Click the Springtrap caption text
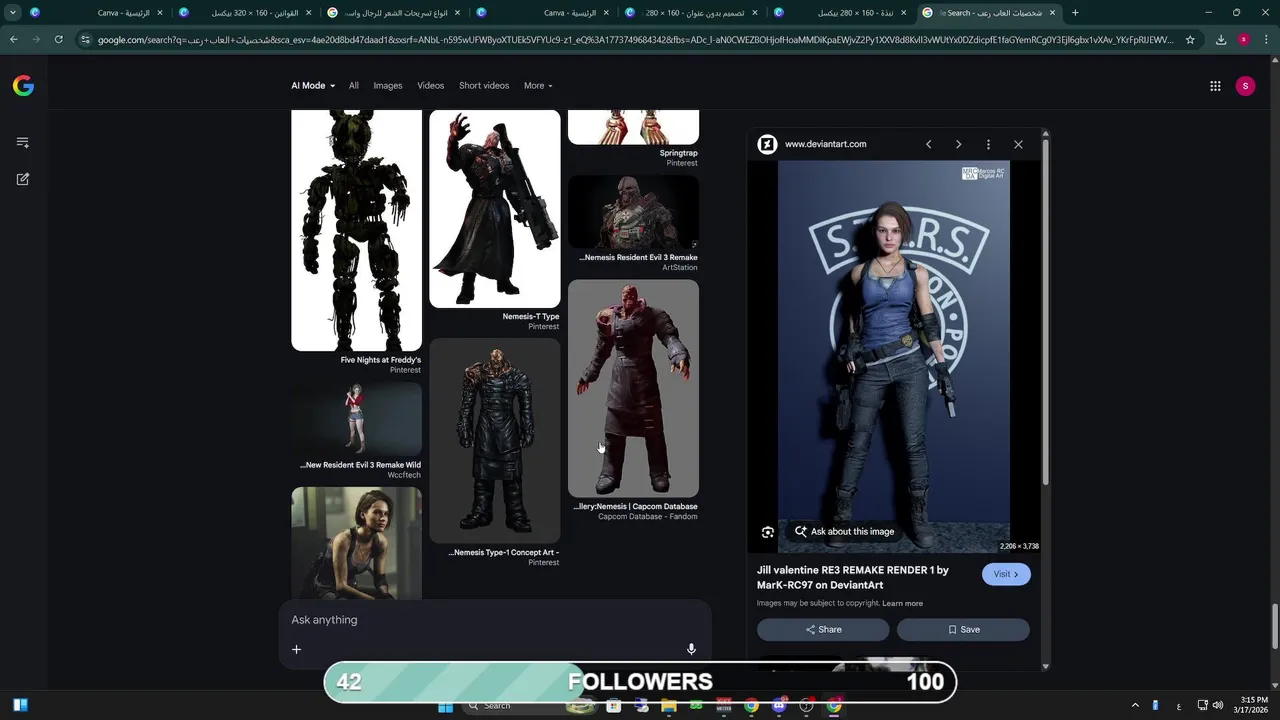Image resolution: width=1280 pixels, height=720 pixels. pos(679,153)
